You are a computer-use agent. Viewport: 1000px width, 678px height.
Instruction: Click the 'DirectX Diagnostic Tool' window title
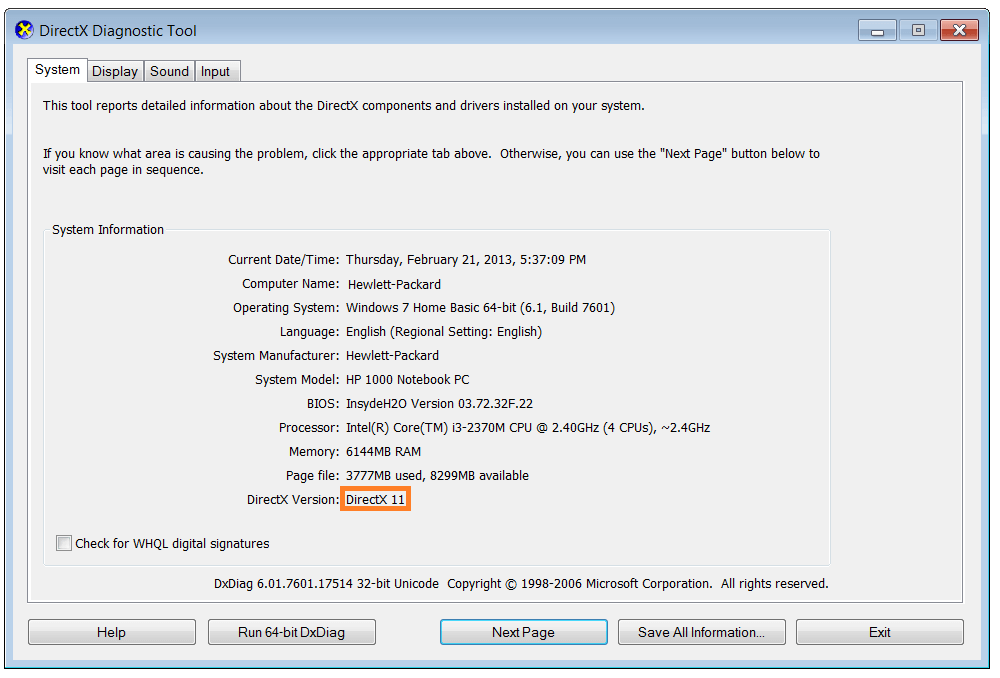click(x=118, y=31)
